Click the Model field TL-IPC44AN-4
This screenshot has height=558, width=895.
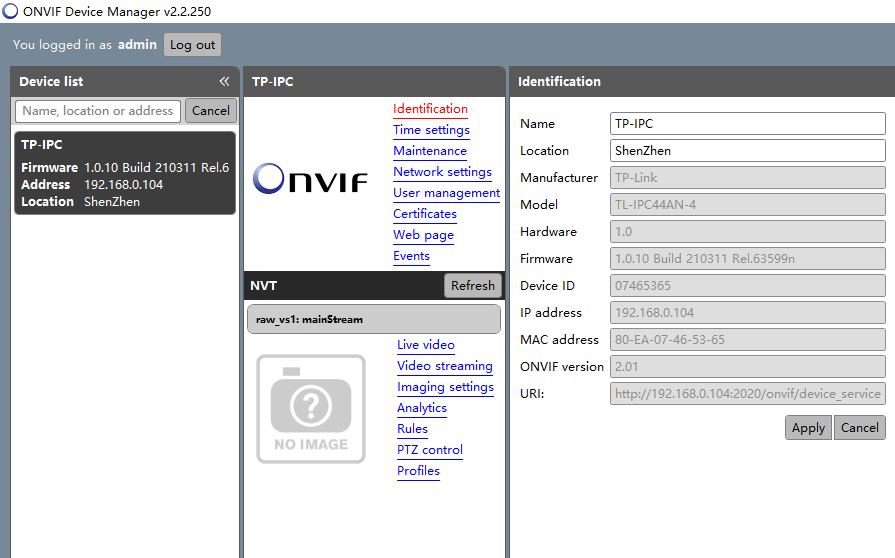(748, 205)
